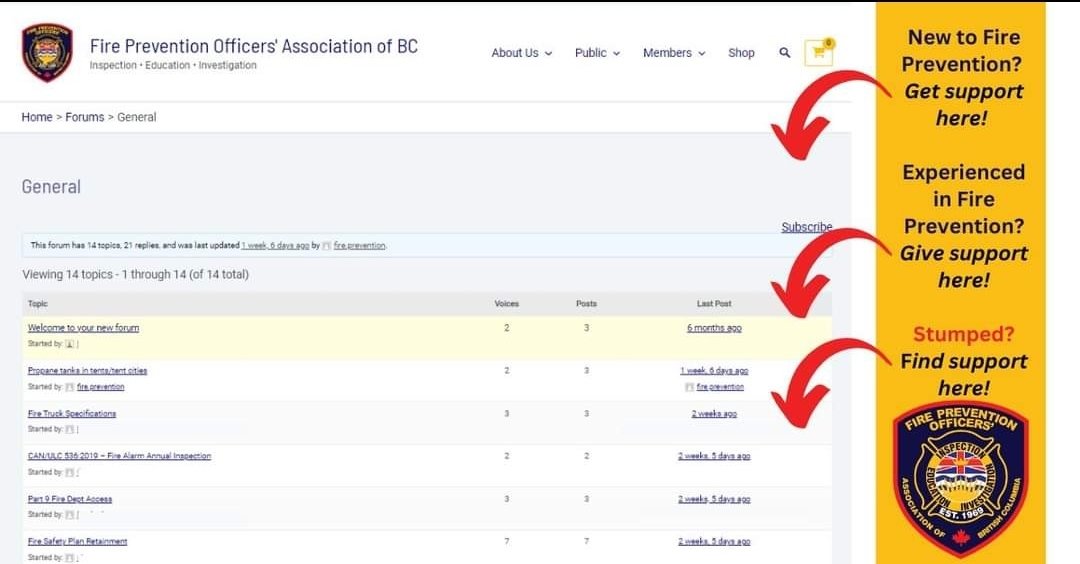
Task: Click starter avatar in Fire Safety Plan Retainment row
Action: (x=70, y=558)
